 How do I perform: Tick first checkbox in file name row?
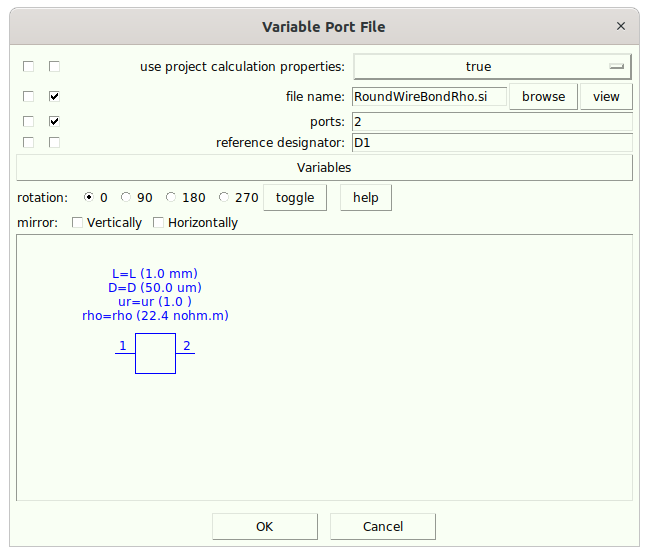pyautogui.click(x=29, y=96)
